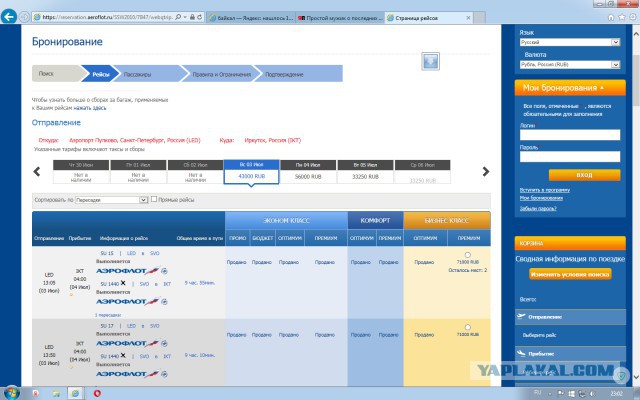Image resolution: width=640 pixels, height=400 pixels.
Task: Open the SU 15 flight number link
Action: pyautogui.click(x=107, y=253)
